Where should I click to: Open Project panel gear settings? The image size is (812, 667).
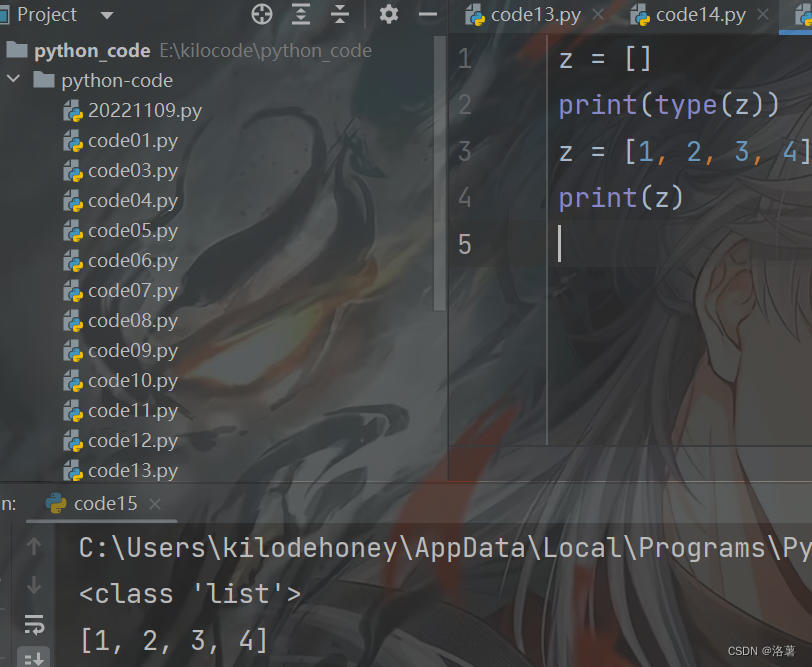[x=389, y=14]
